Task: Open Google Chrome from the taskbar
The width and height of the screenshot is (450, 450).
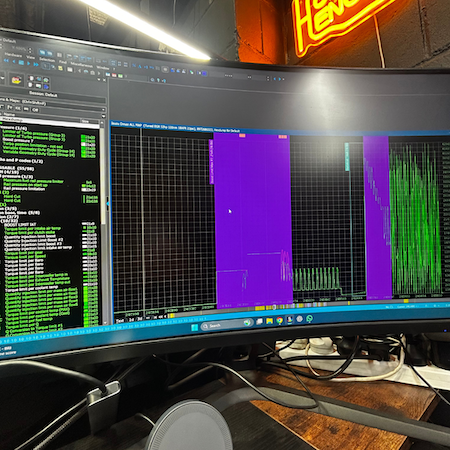Action: [279, 320]
